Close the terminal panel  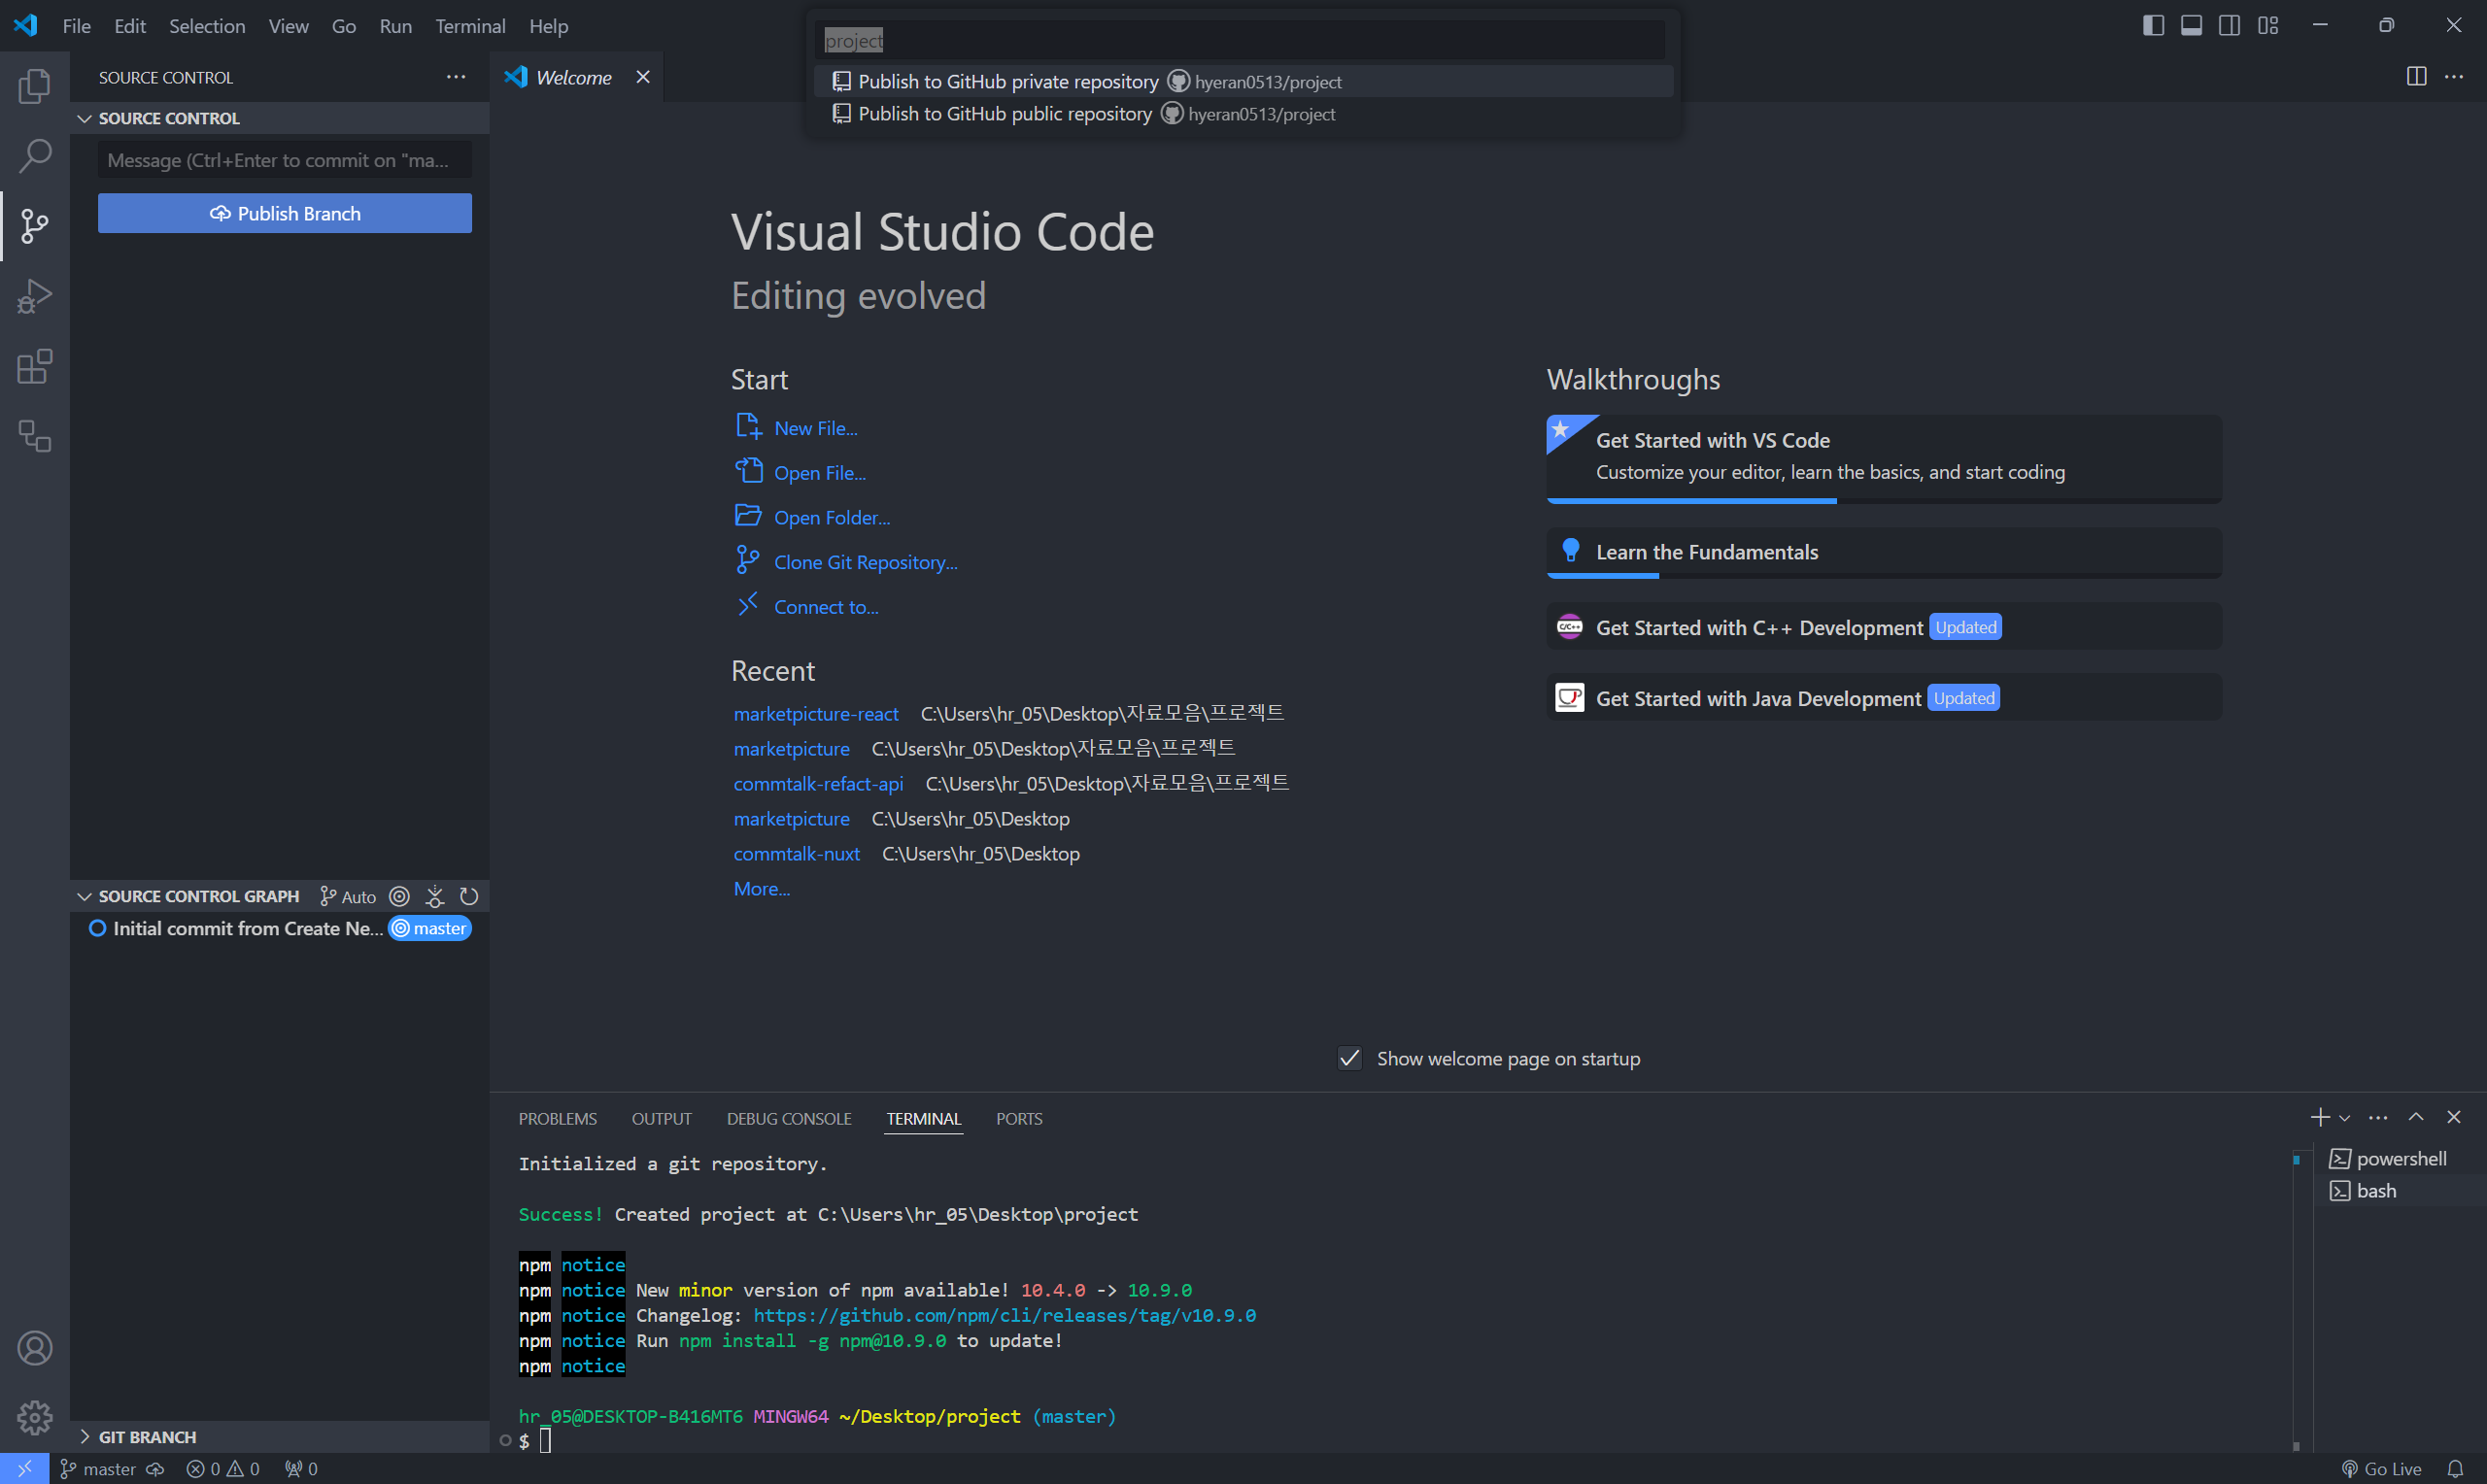(x=2453, y=1118)
